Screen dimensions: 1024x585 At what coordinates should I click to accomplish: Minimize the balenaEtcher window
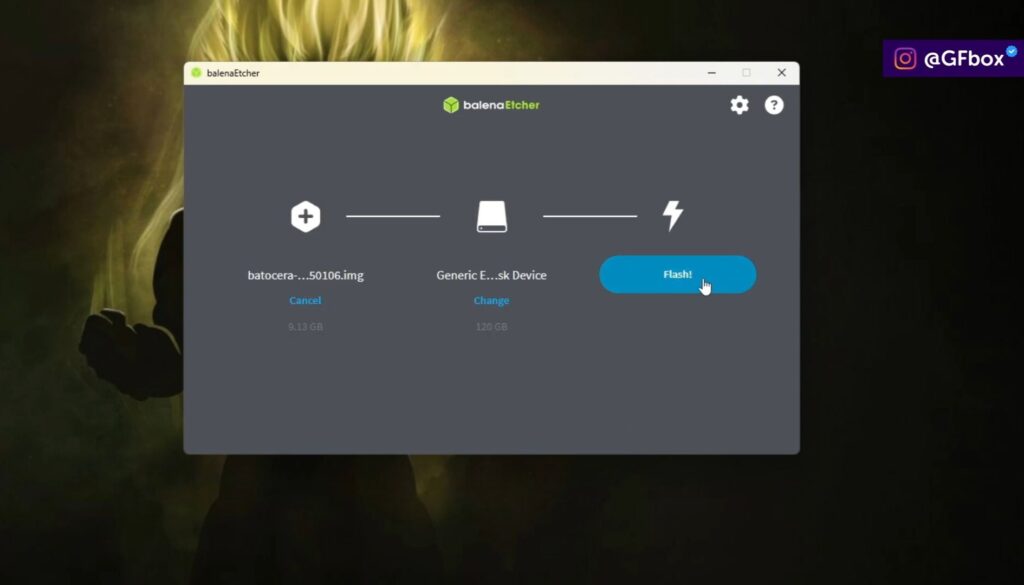click(x=712, y=72)
